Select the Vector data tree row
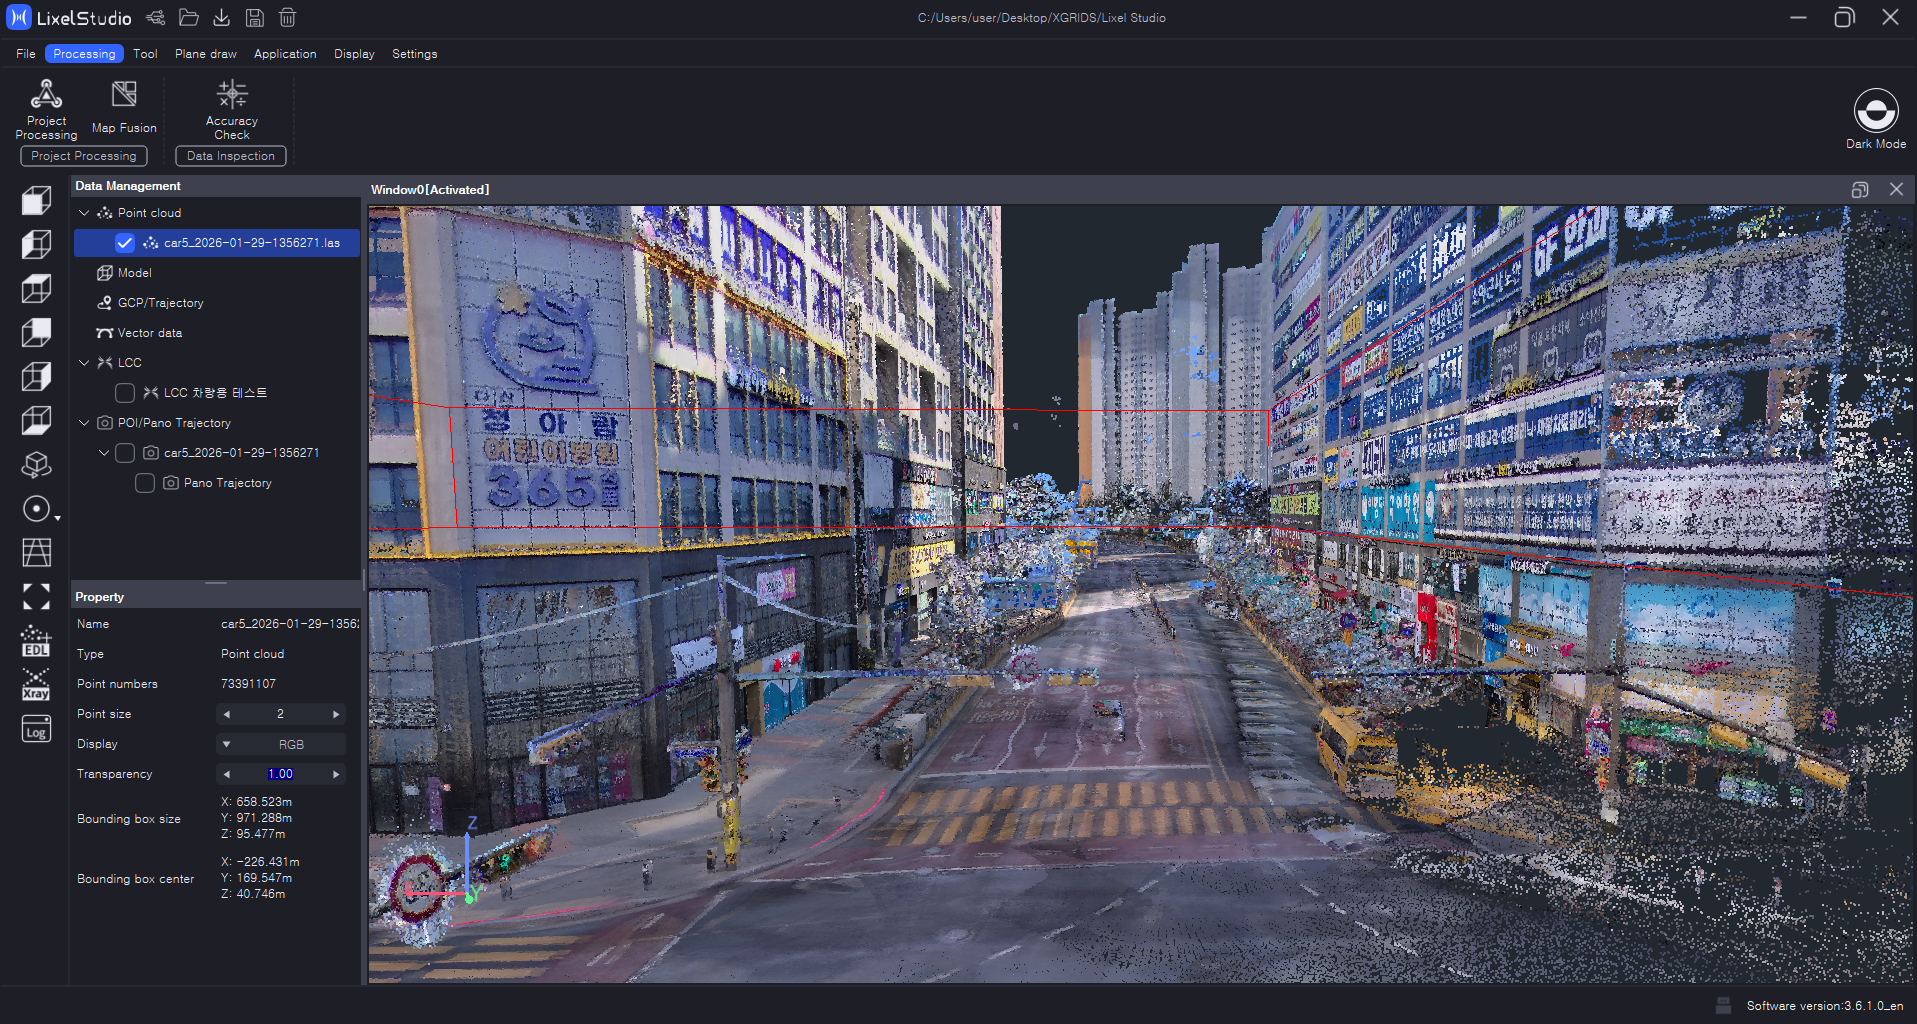 point(217,333)
